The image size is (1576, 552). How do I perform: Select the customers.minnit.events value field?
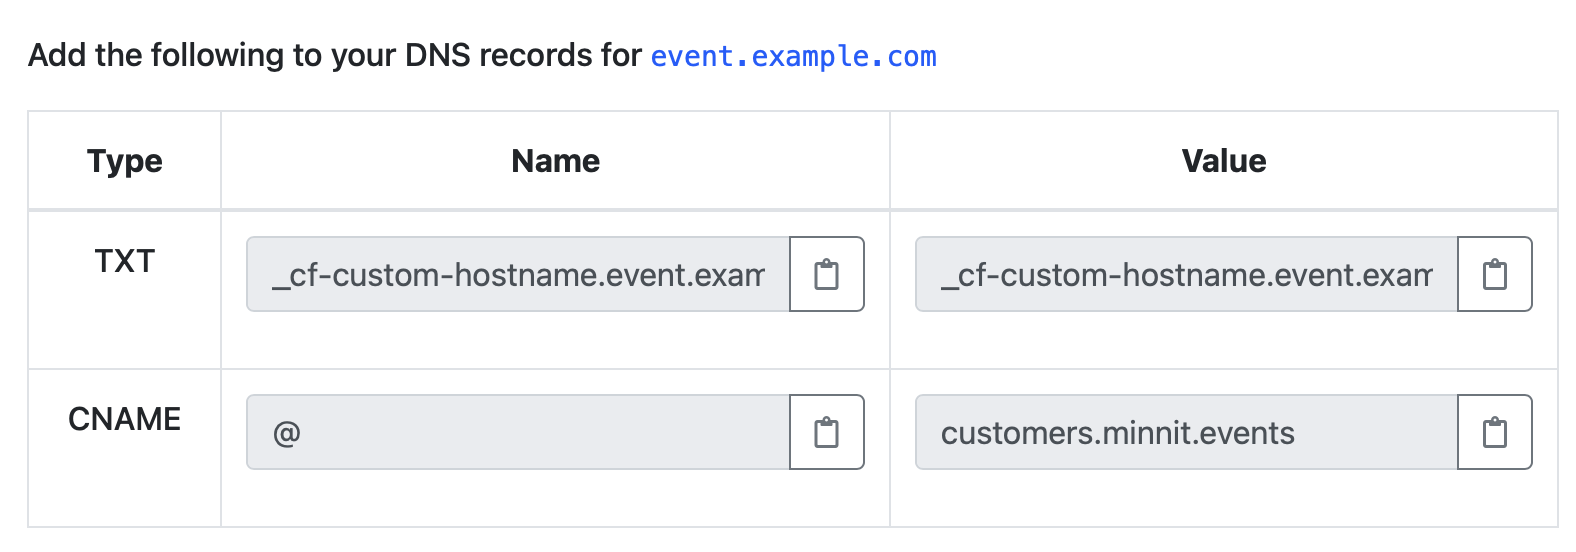click(1186, 432)
